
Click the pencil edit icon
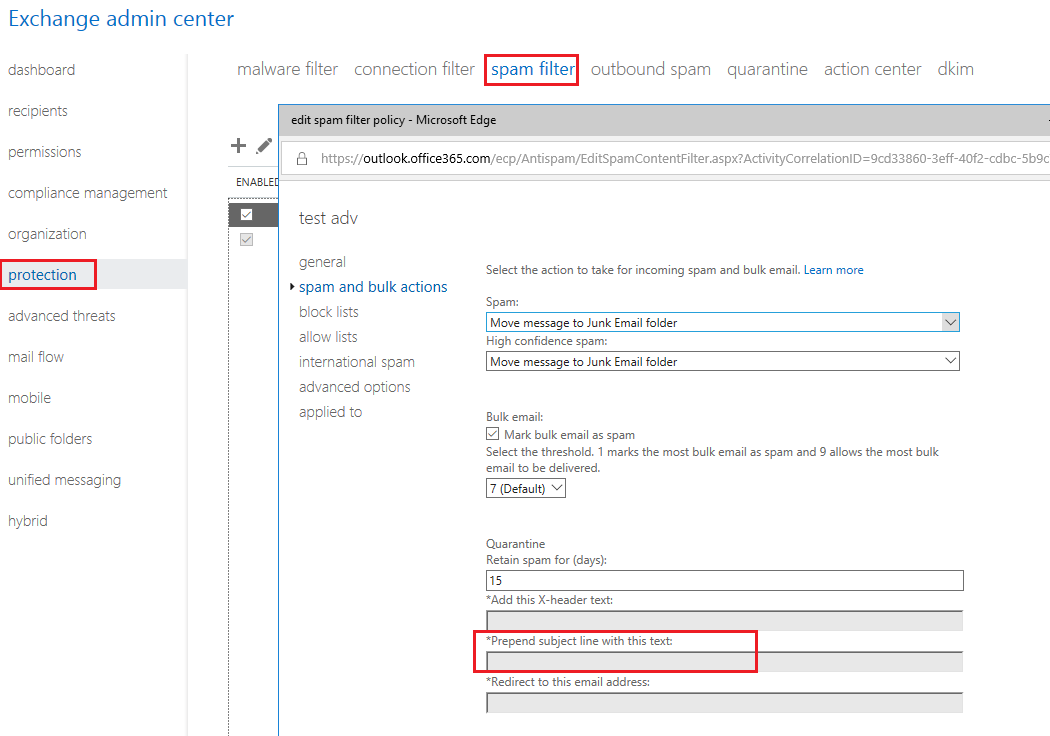(x=265, y=145)
